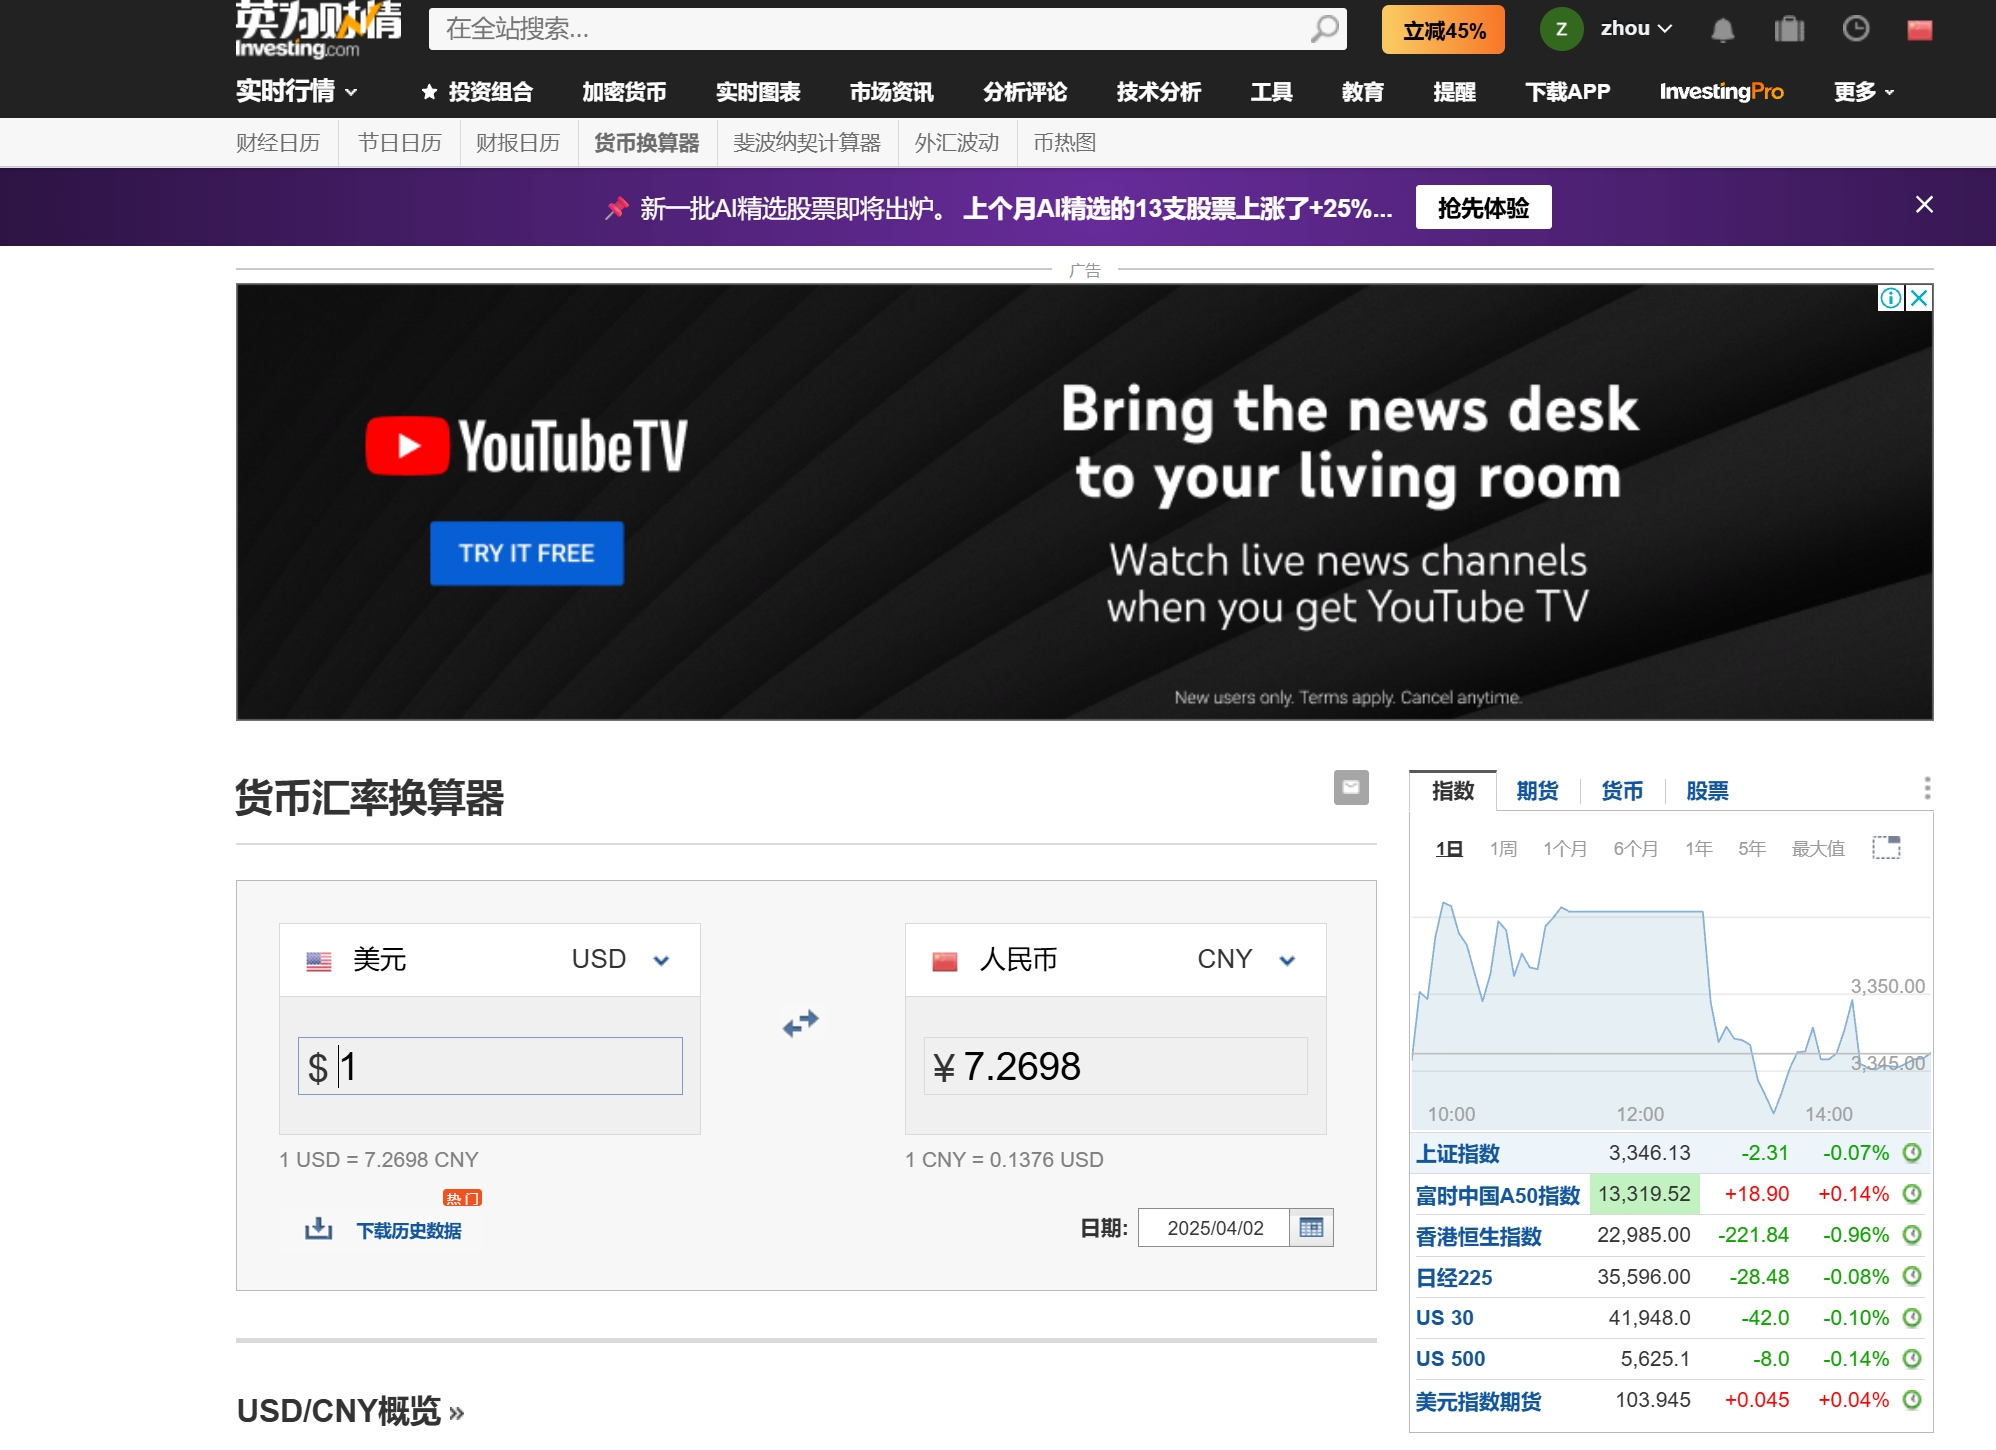Open the USD currency dropdown
Screen dimensions: 1996x1450
660,959
